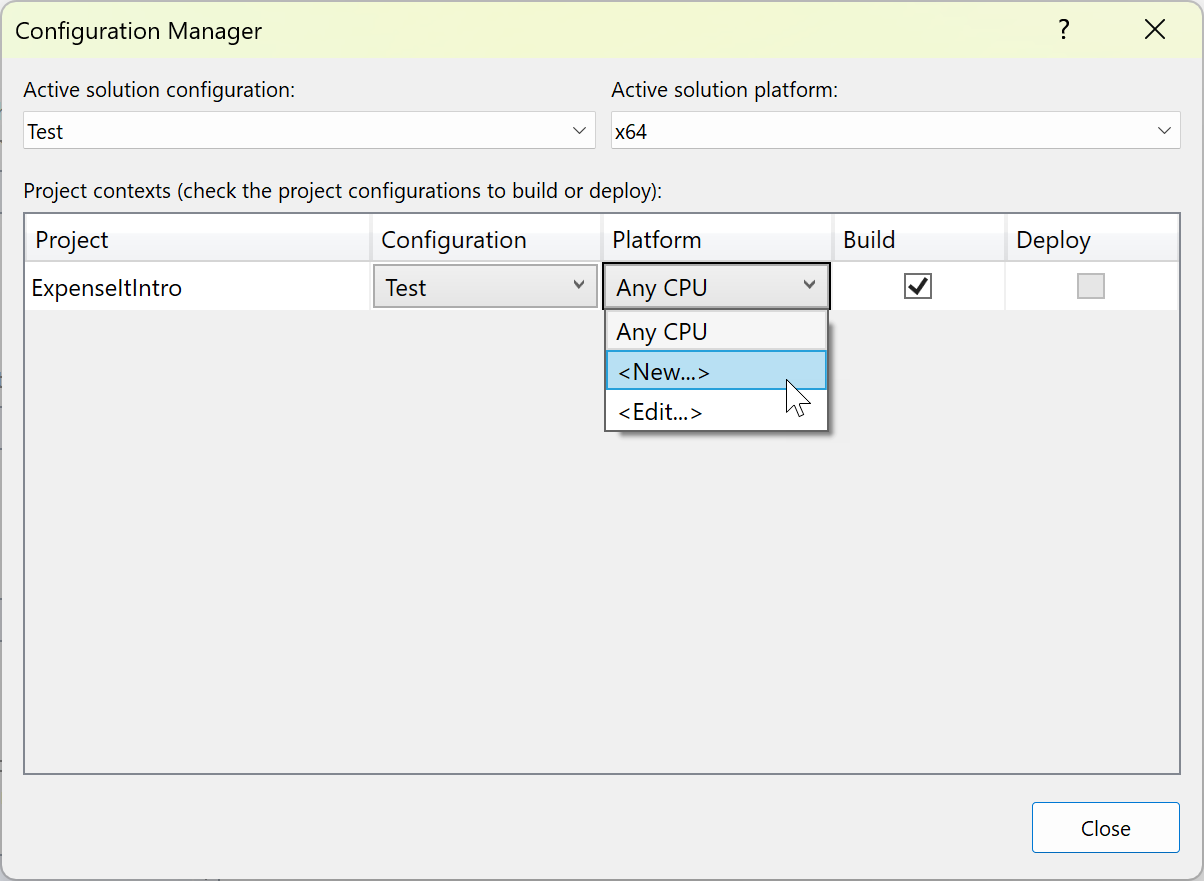Click the Configuration column header
Screen dimensions: 1204x881
coord(453,240)
